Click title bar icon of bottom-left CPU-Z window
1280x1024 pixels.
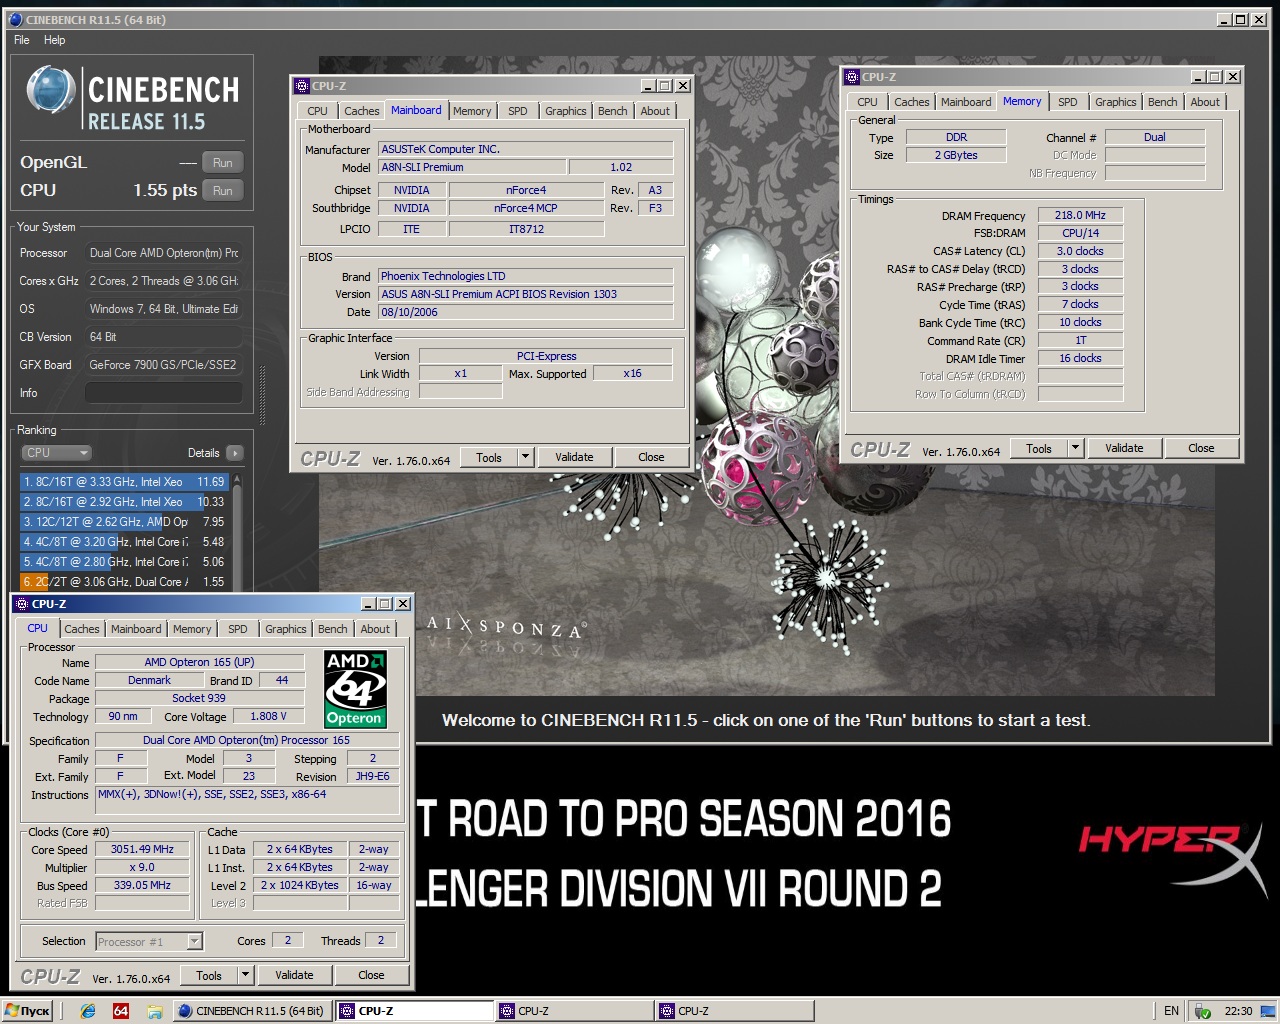22,604
